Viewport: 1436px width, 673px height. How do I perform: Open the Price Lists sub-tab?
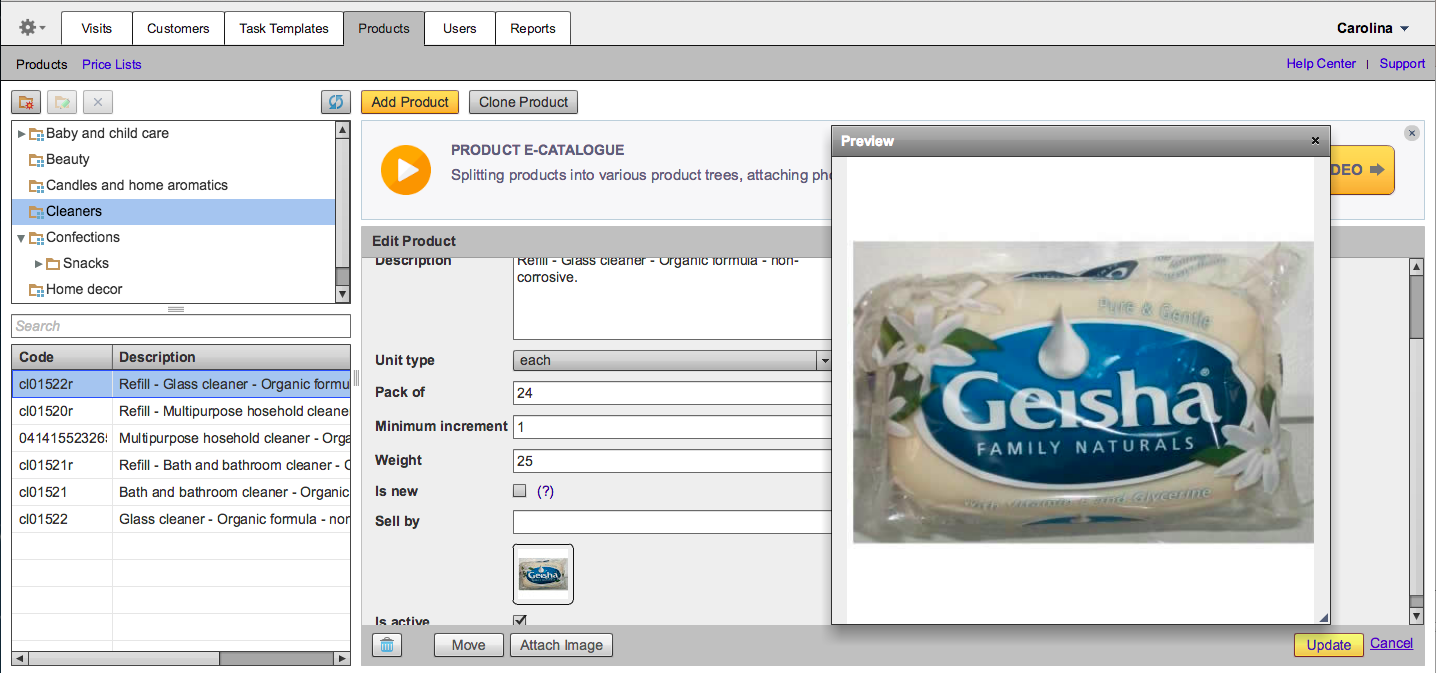[112, 64]
